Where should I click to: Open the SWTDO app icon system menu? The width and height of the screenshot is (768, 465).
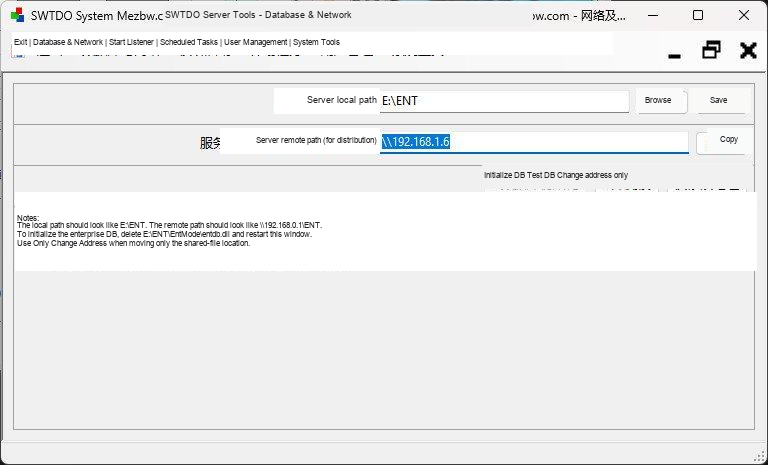pyautogui.click(x=18, y=15)
